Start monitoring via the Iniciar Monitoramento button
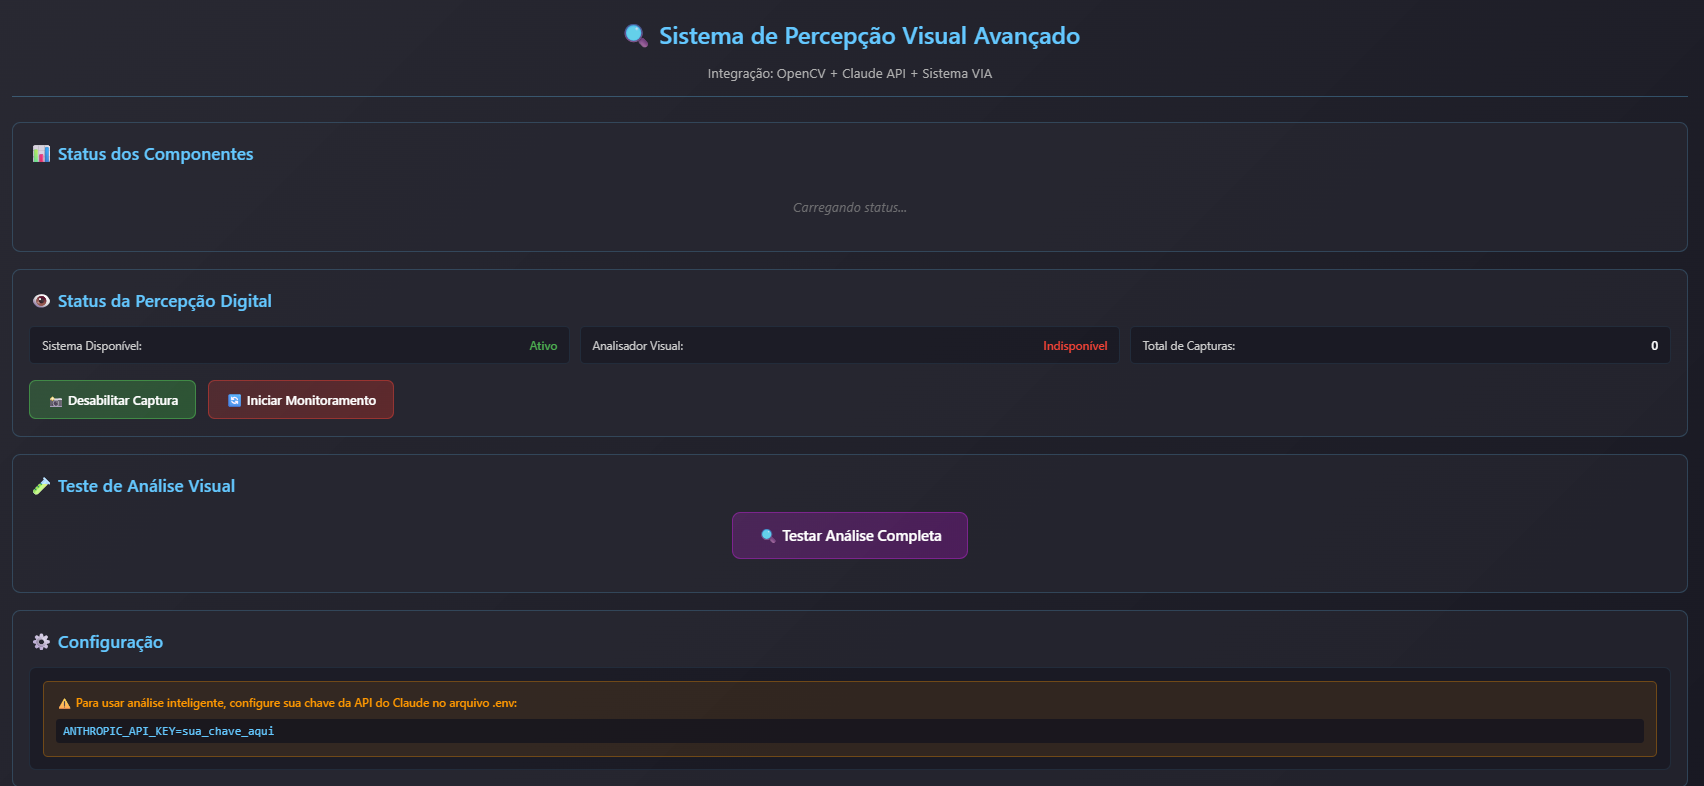 (x=300, y=400)
